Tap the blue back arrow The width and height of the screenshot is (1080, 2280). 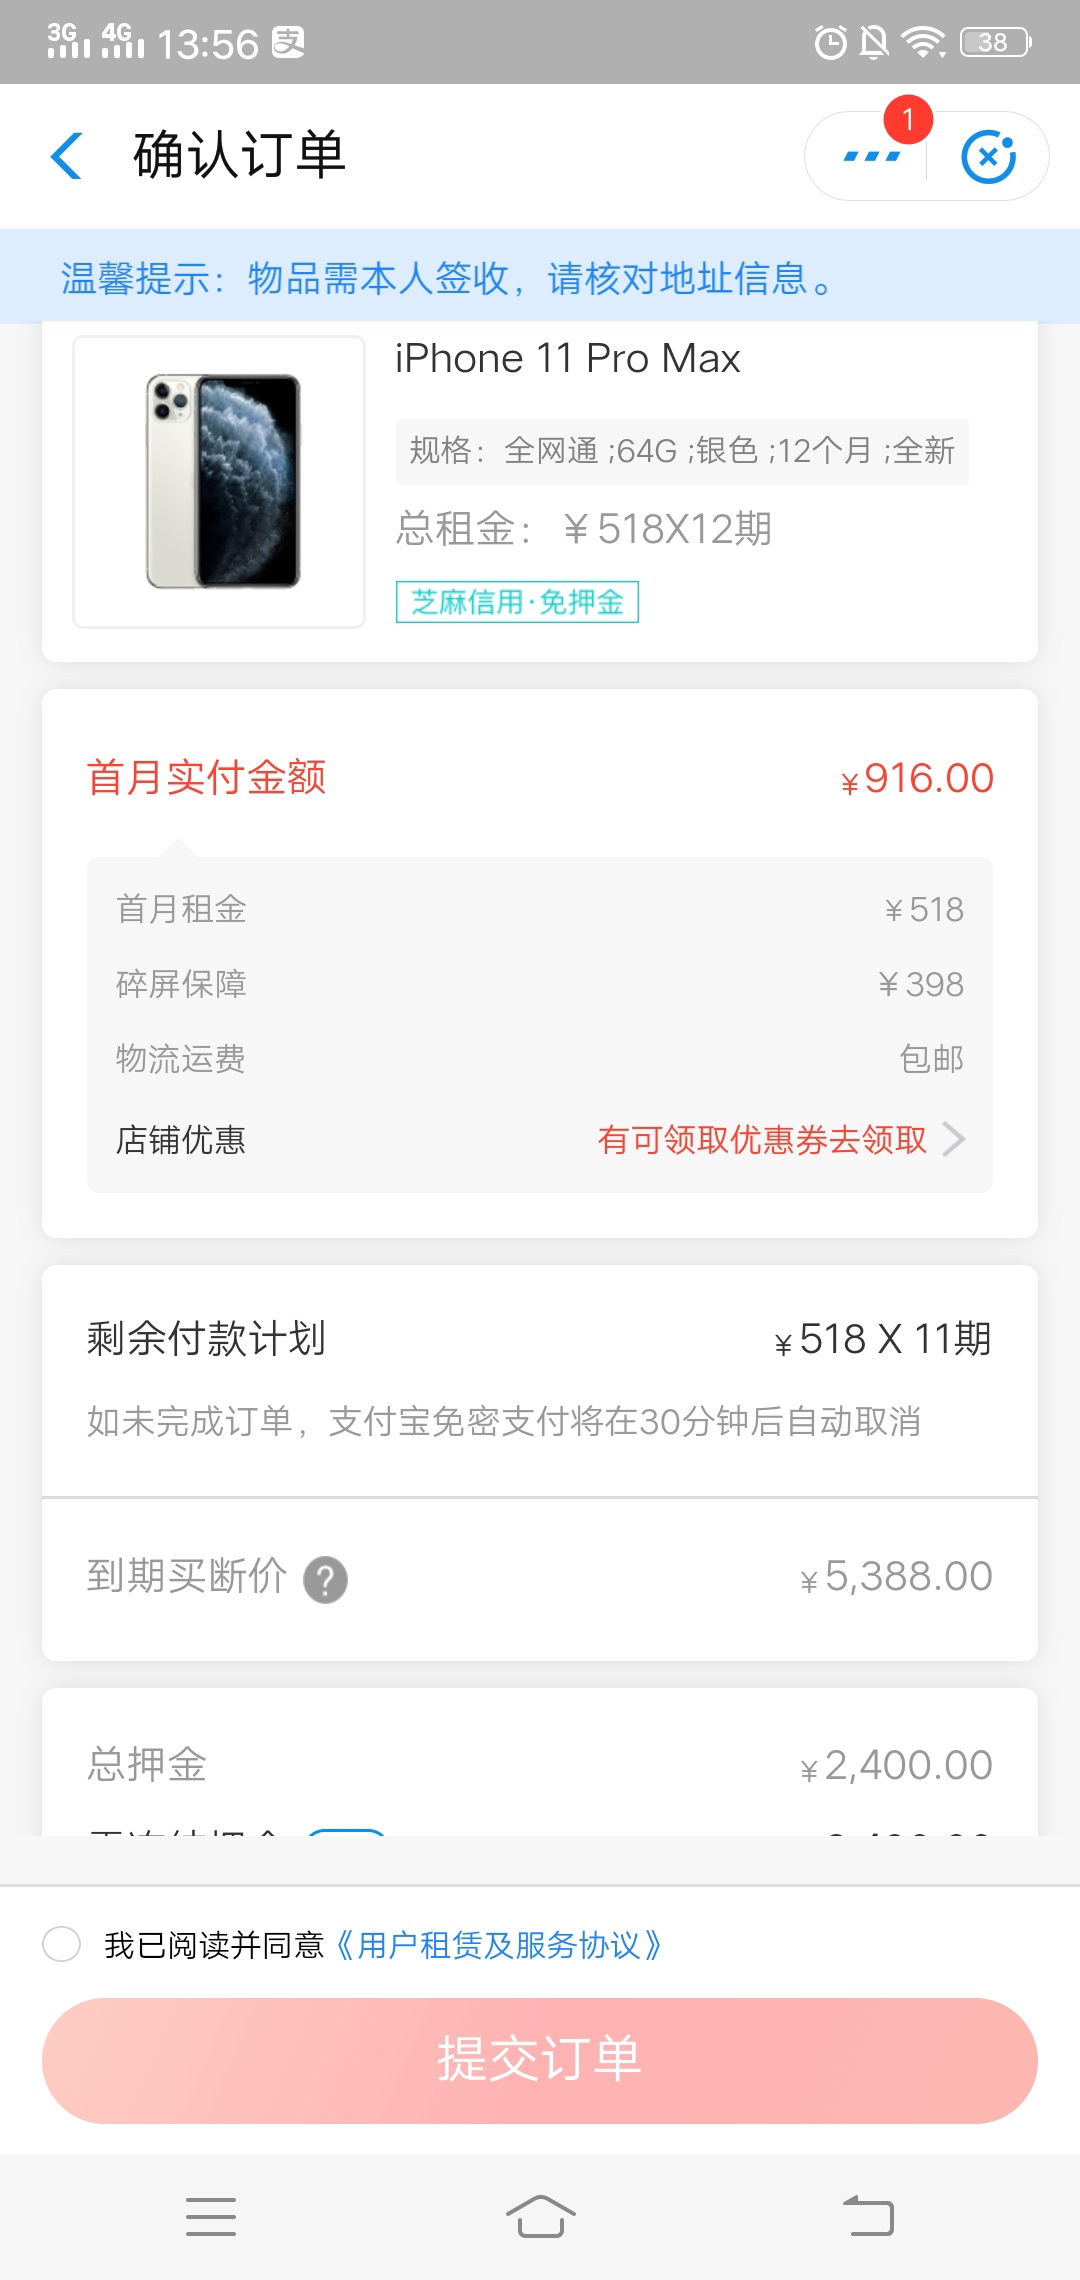pos(66,156)
